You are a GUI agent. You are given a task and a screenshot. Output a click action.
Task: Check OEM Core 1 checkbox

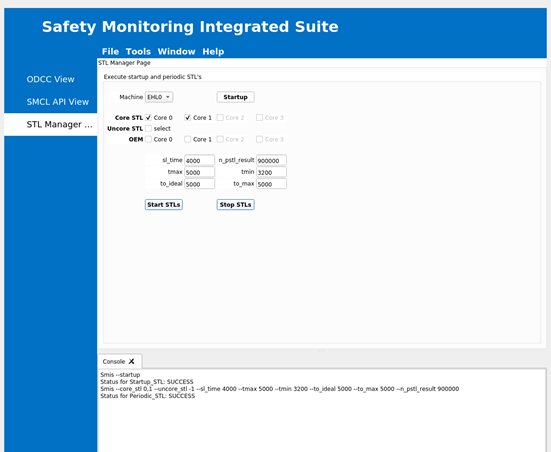point(188,139)
